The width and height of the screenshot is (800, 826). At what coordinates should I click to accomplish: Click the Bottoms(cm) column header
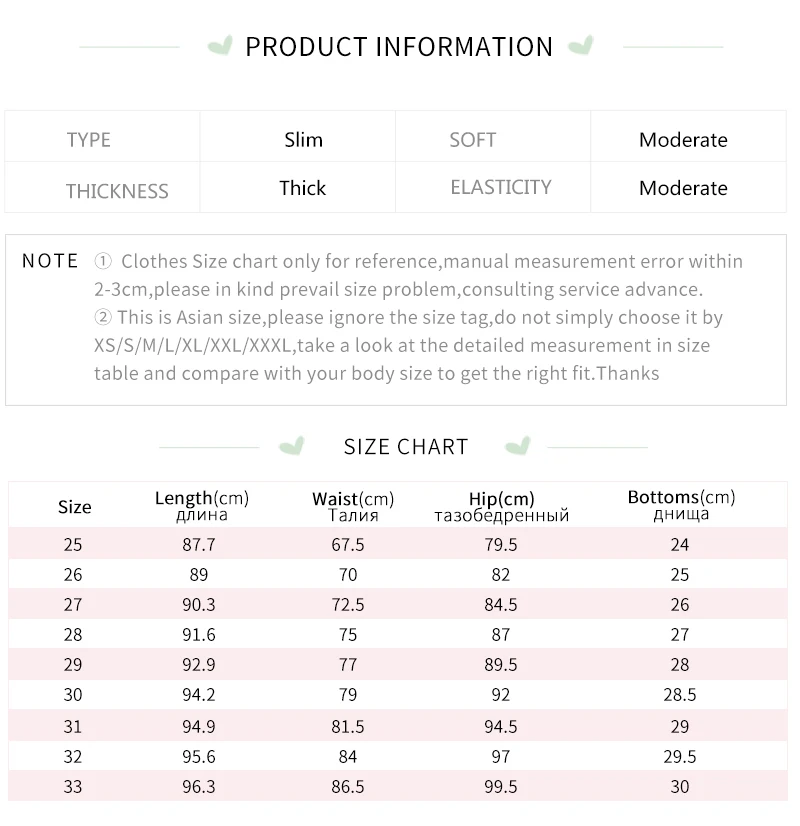pyautogui.click(x=681, y=505)
